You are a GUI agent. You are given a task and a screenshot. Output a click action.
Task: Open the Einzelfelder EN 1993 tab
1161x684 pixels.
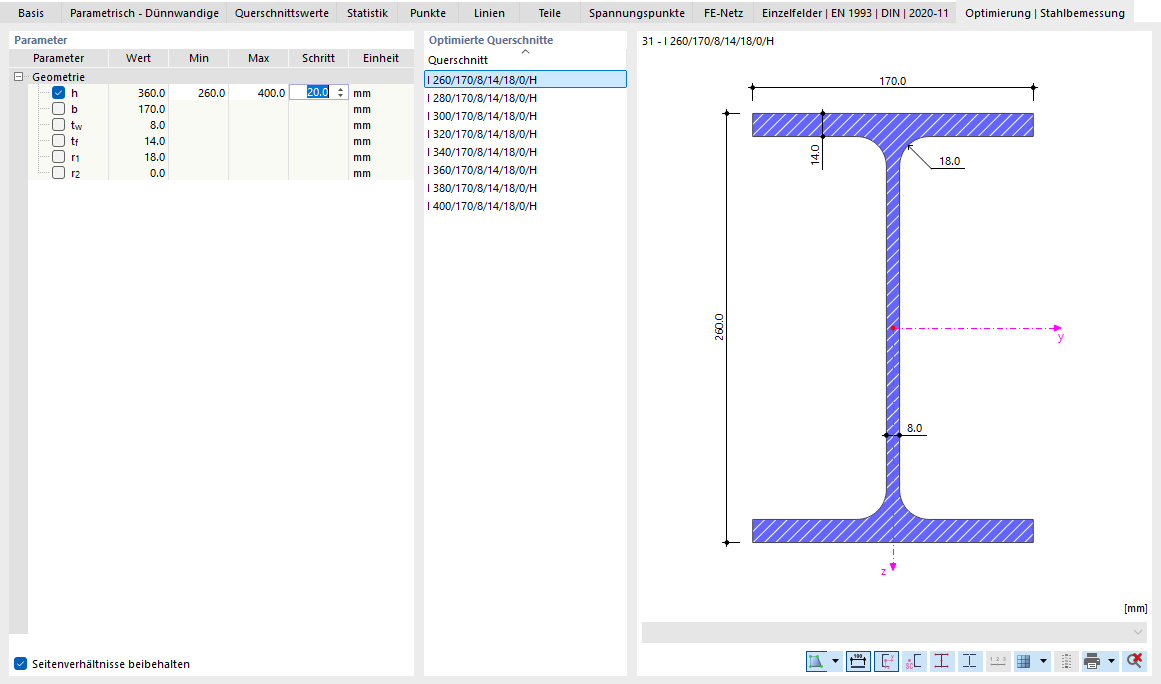pos(855,13)
